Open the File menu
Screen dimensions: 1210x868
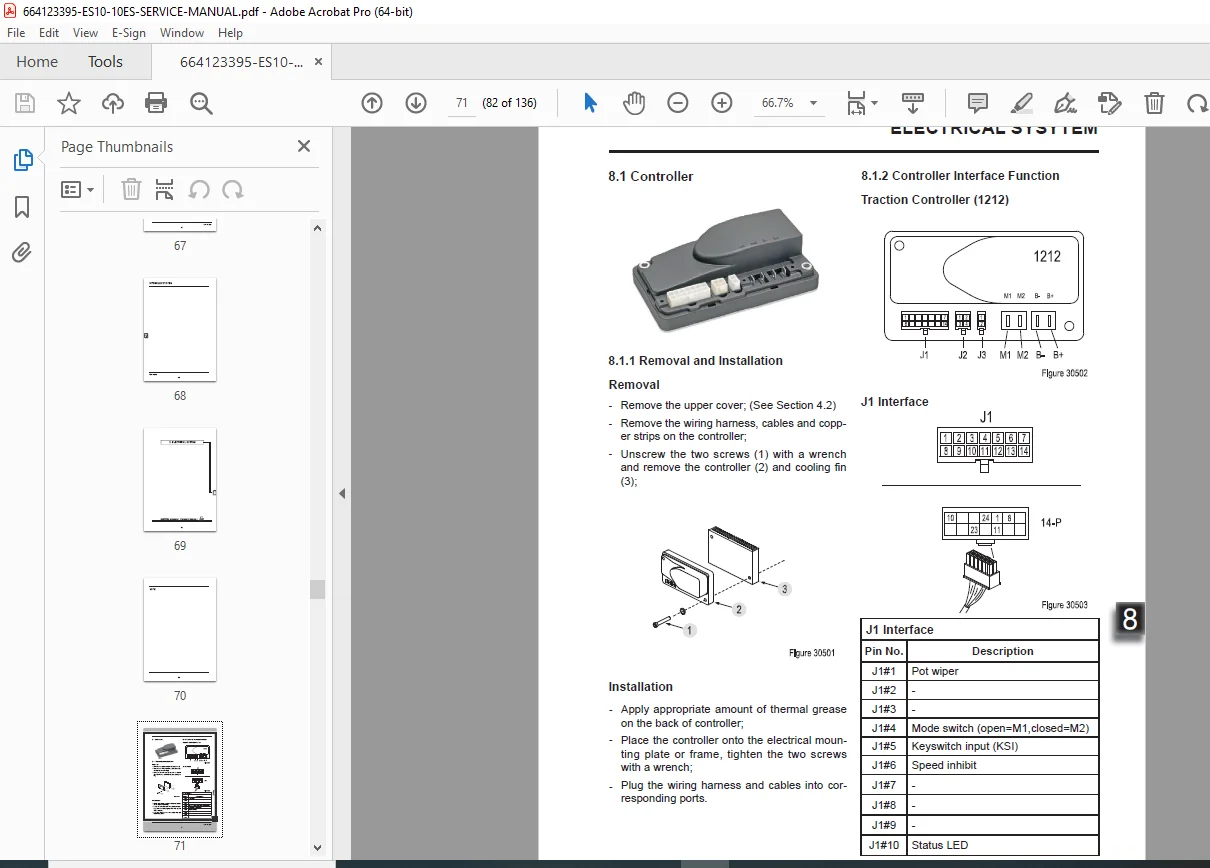coord(16,32)
